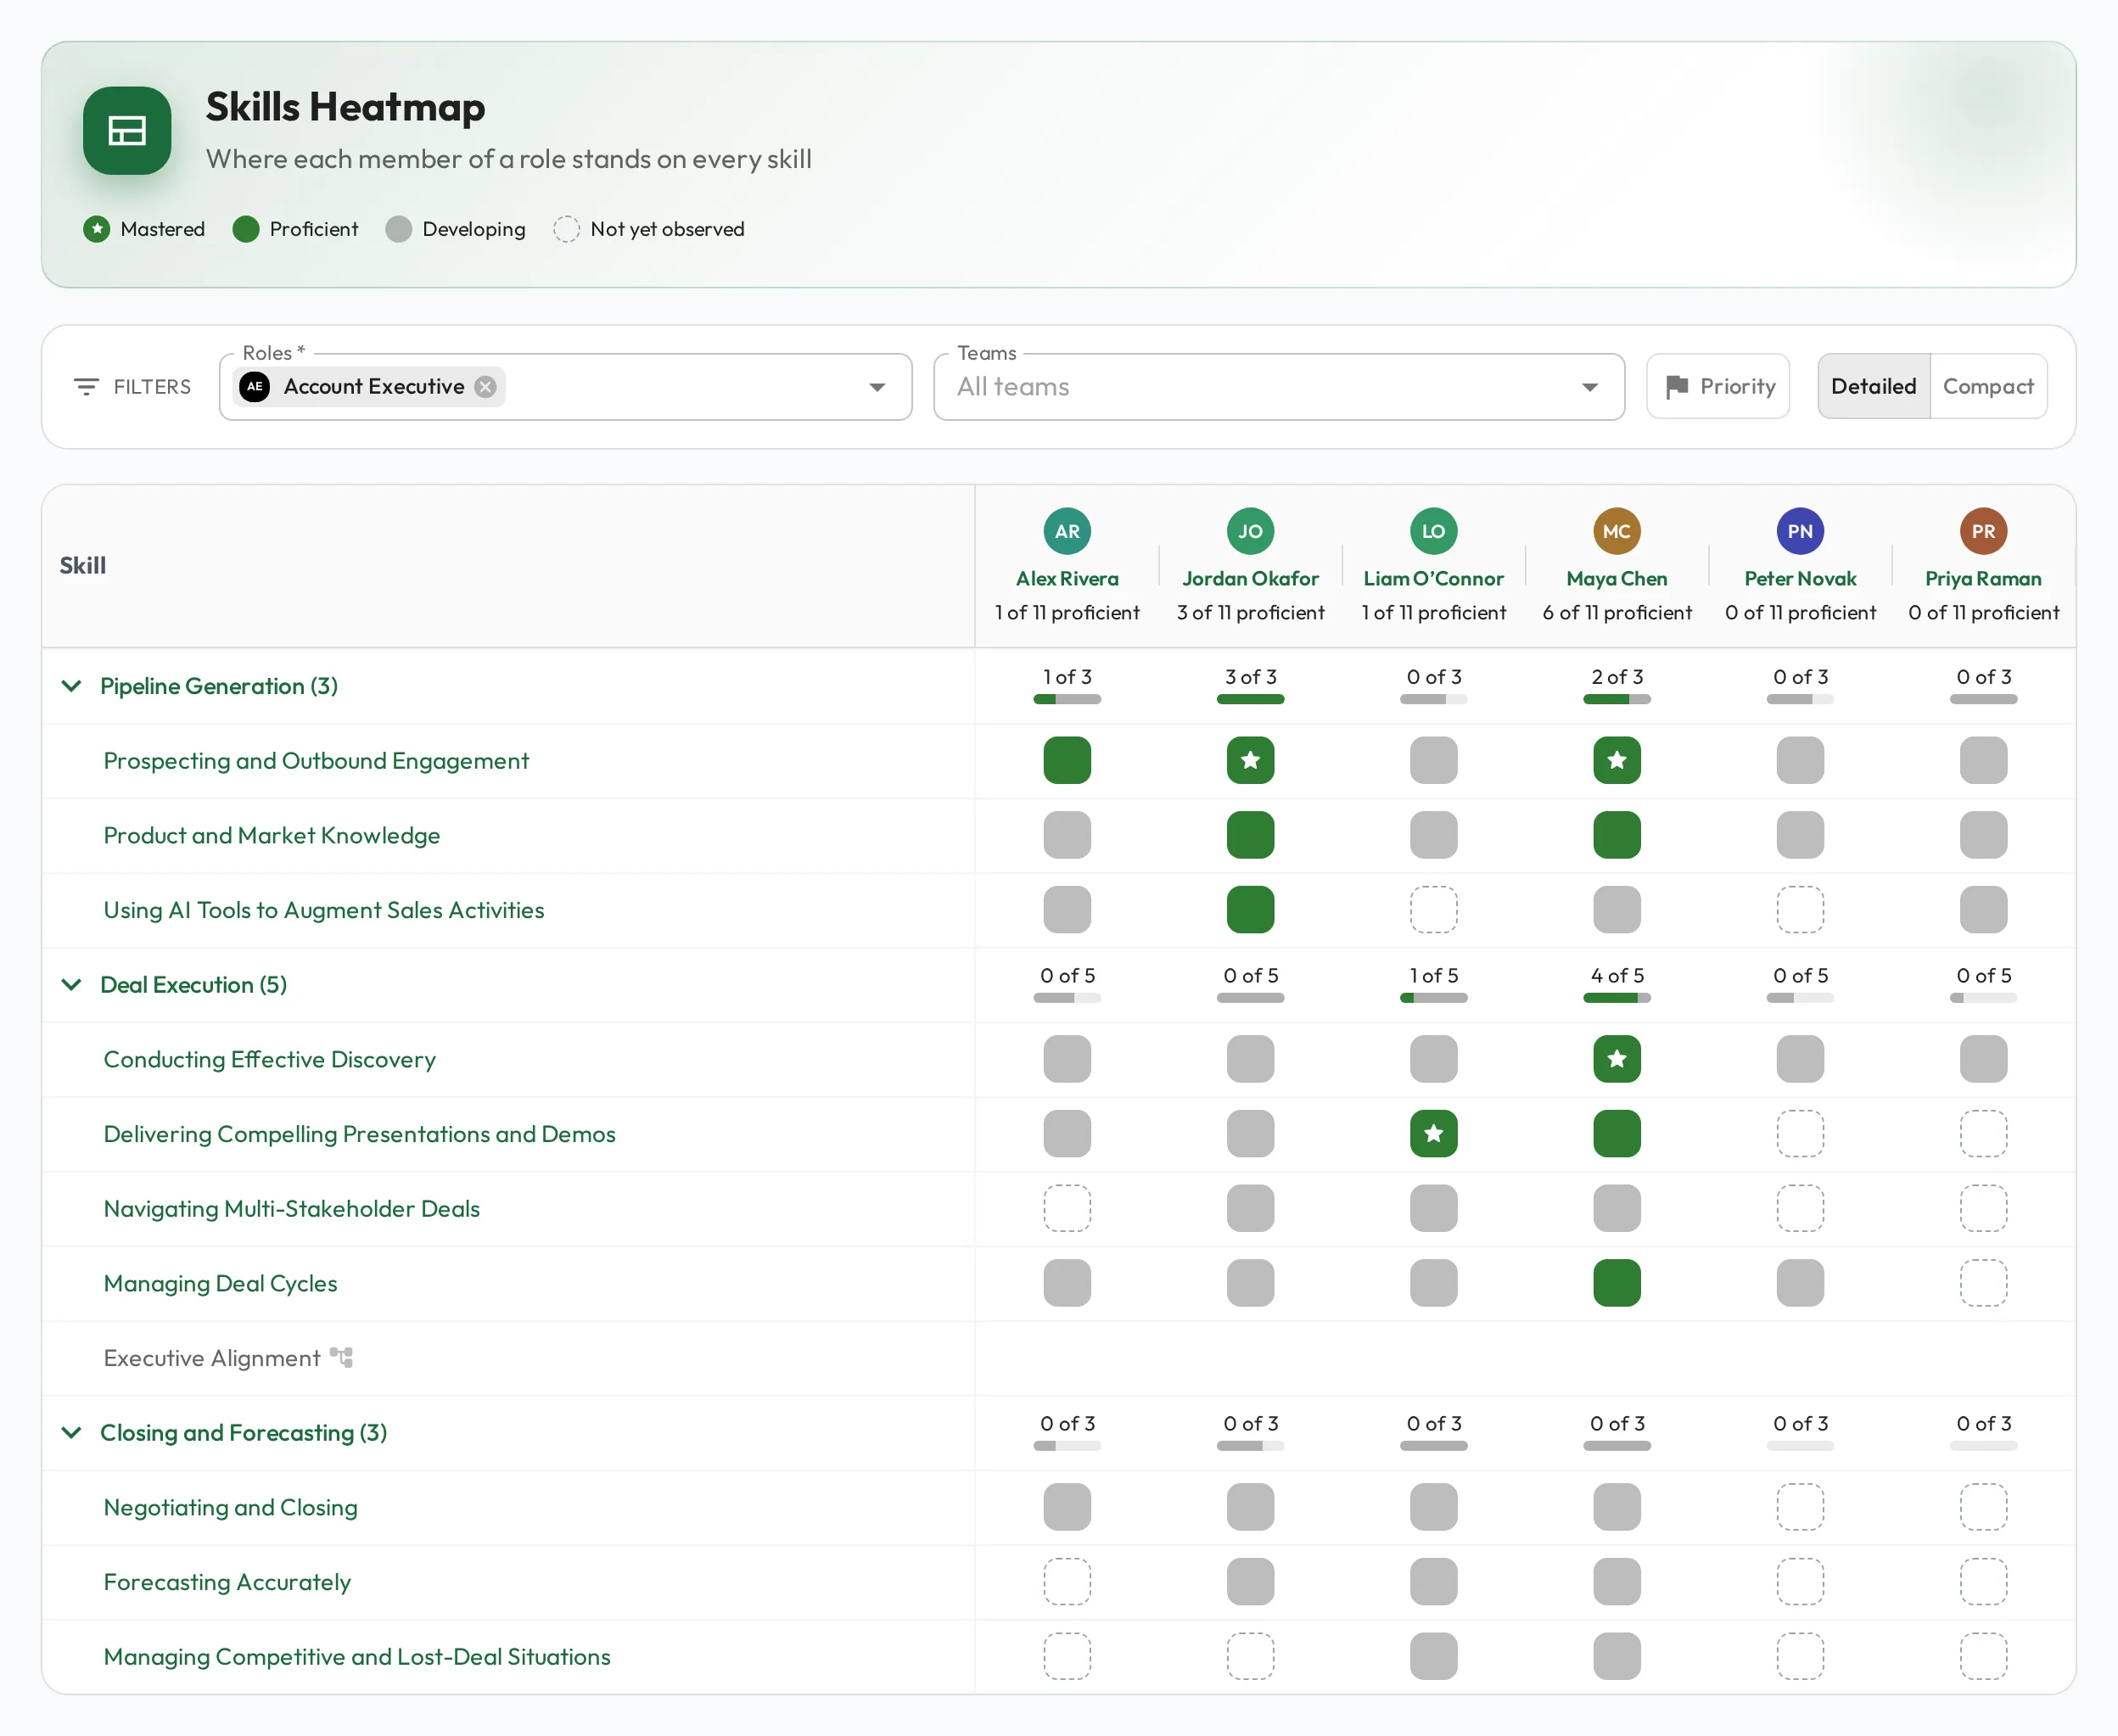Click Jordan Okafor's proficient Product Knowledge cell

click(x=1250, y=836)
